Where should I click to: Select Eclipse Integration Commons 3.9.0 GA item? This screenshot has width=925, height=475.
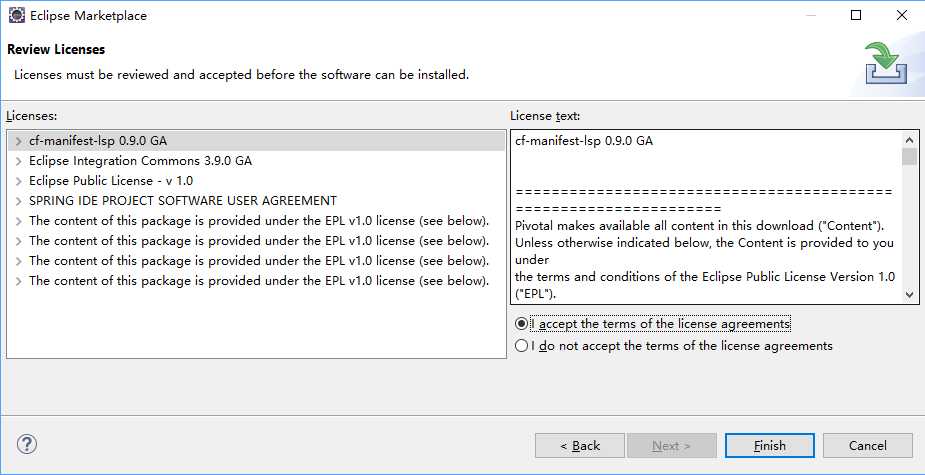point(140,160)
